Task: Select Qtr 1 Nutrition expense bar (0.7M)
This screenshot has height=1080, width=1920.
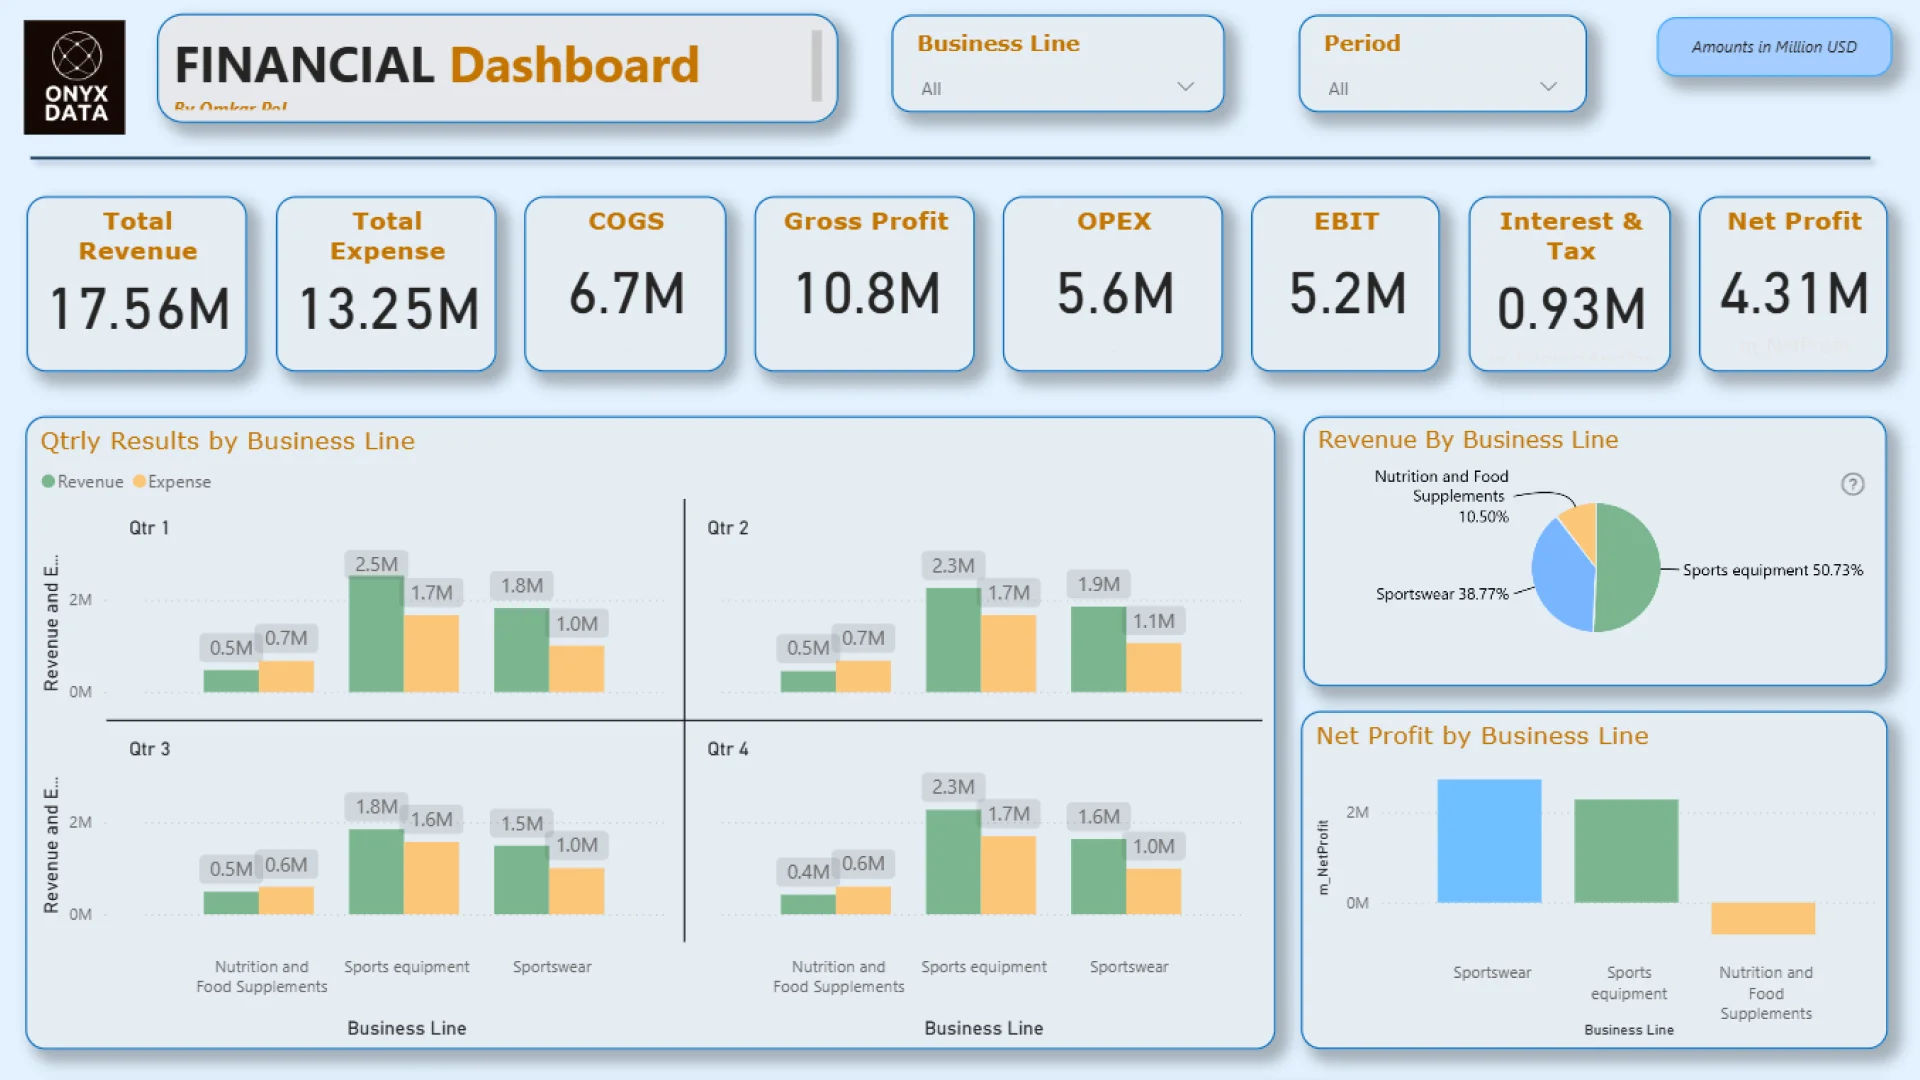Action: tap(286, 676)
